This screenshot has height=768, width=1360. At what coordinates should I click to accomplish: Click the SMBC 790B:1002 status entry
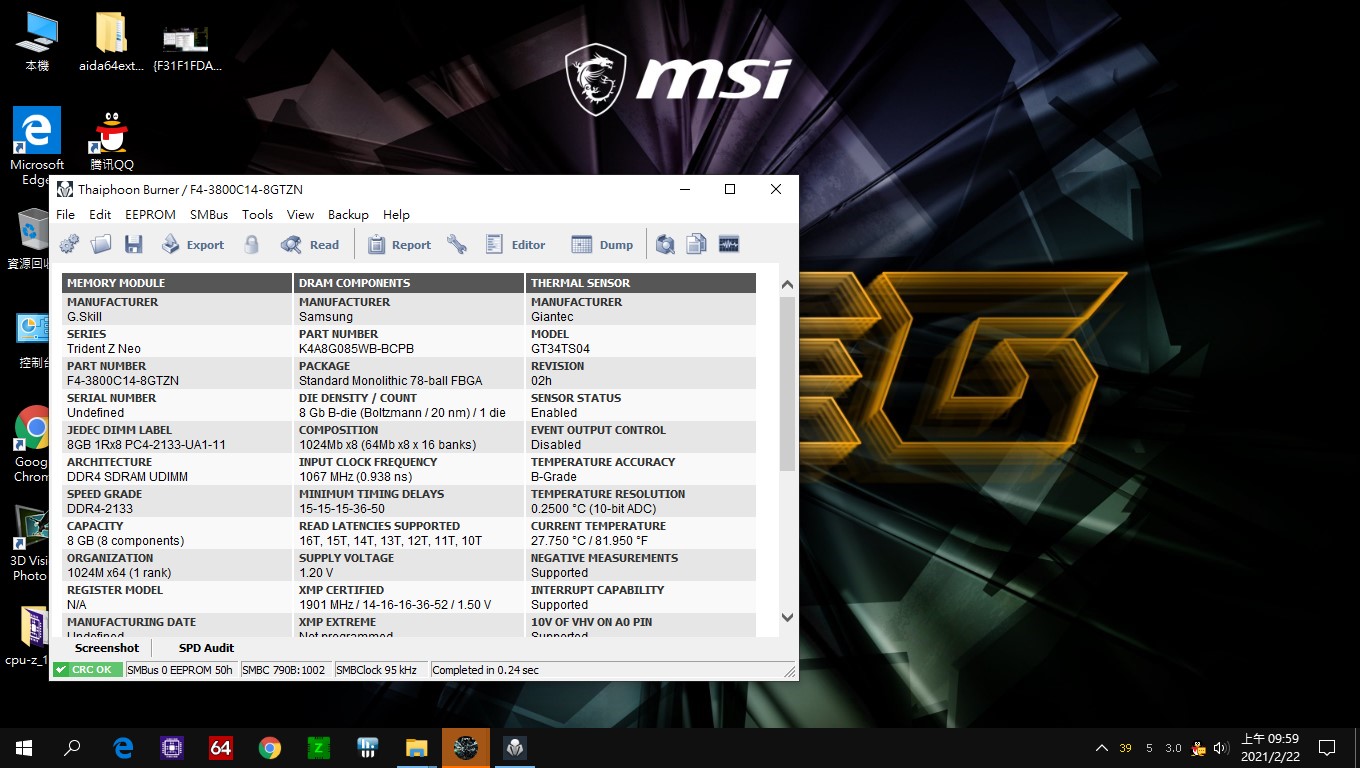285,670
